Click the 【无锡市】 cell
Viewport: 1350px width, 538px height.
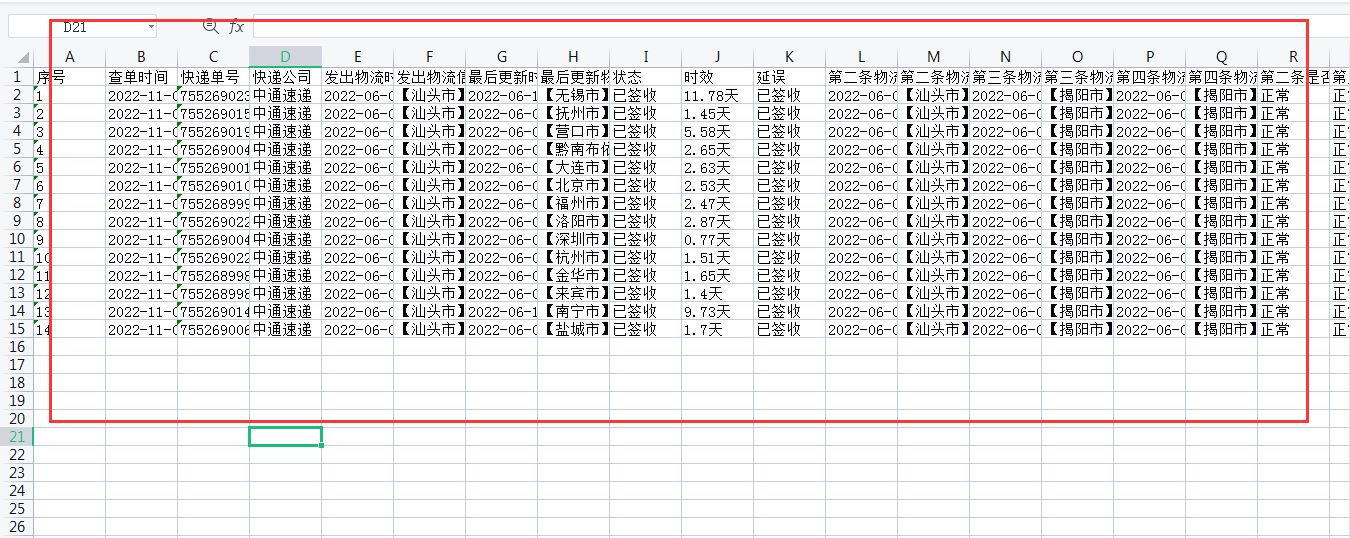573,95
